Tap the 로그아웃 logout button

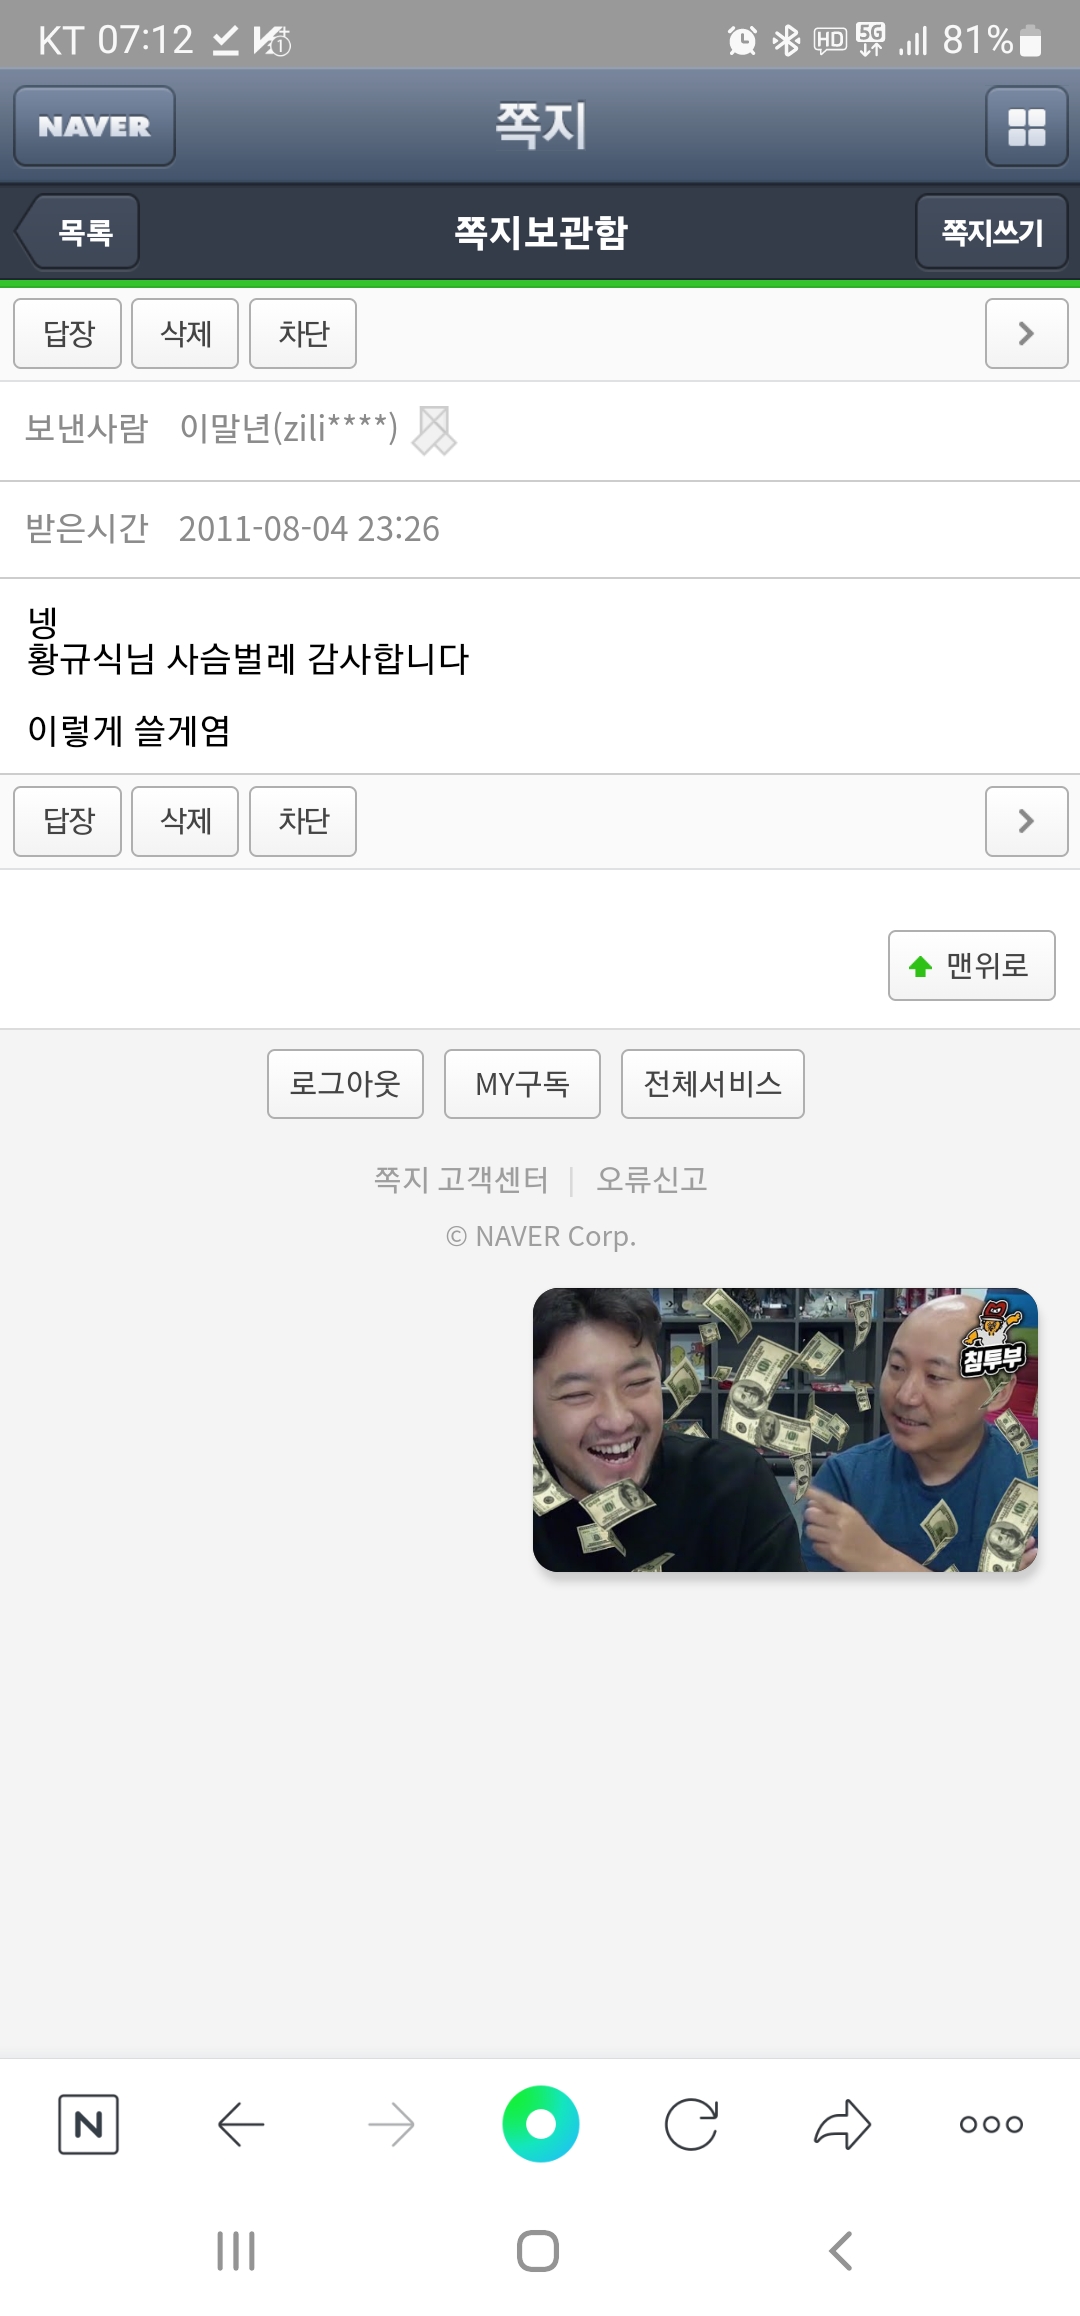pyautogui.click(x=345, y=1084)
